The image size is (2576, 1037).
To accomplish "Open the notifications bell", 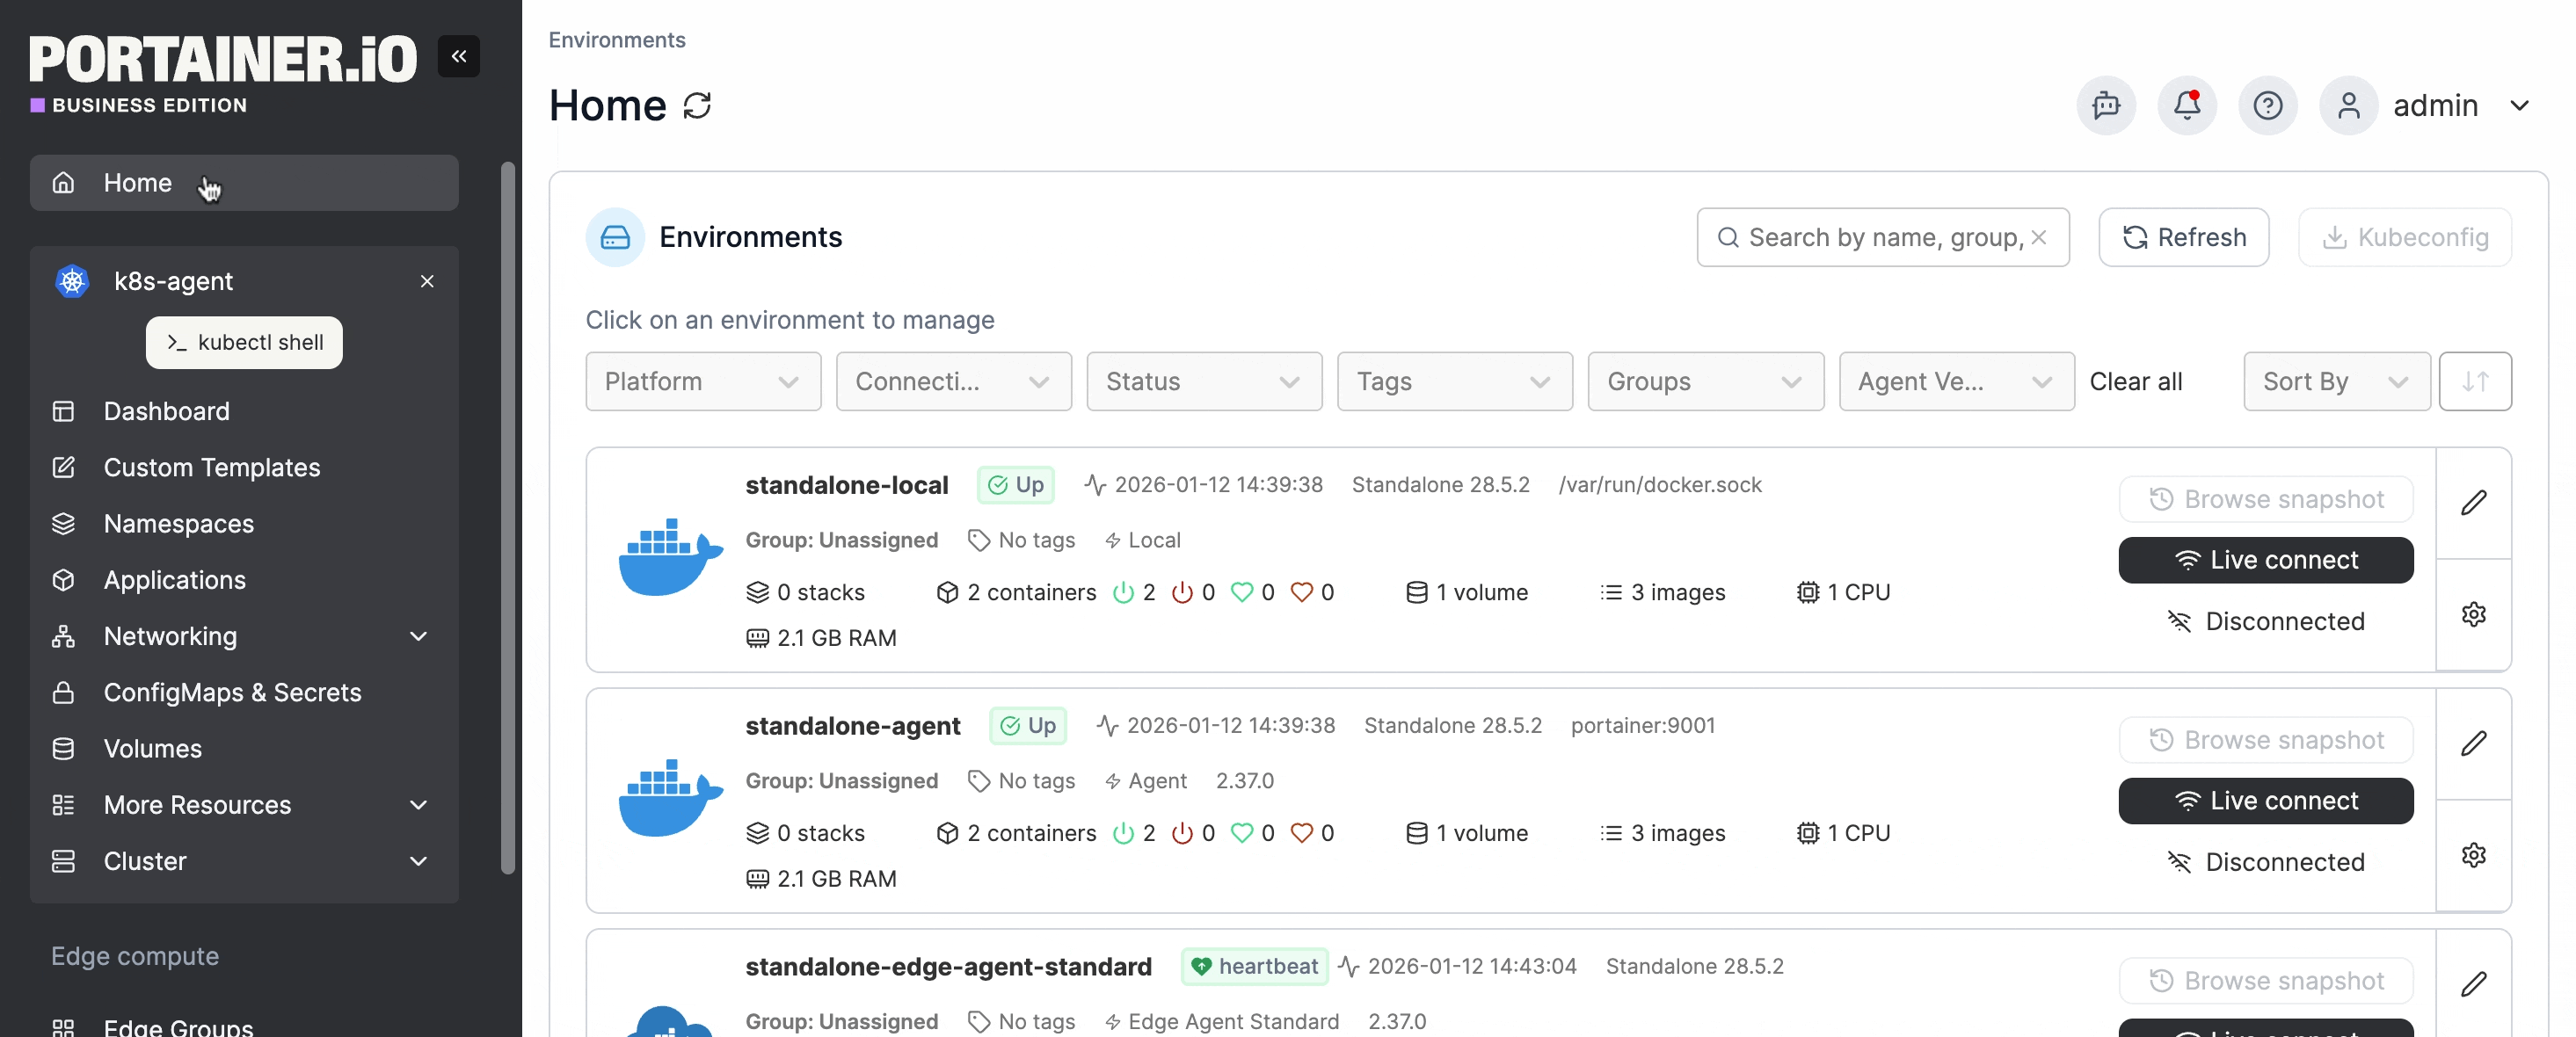I will click(x=2186, y=105).
